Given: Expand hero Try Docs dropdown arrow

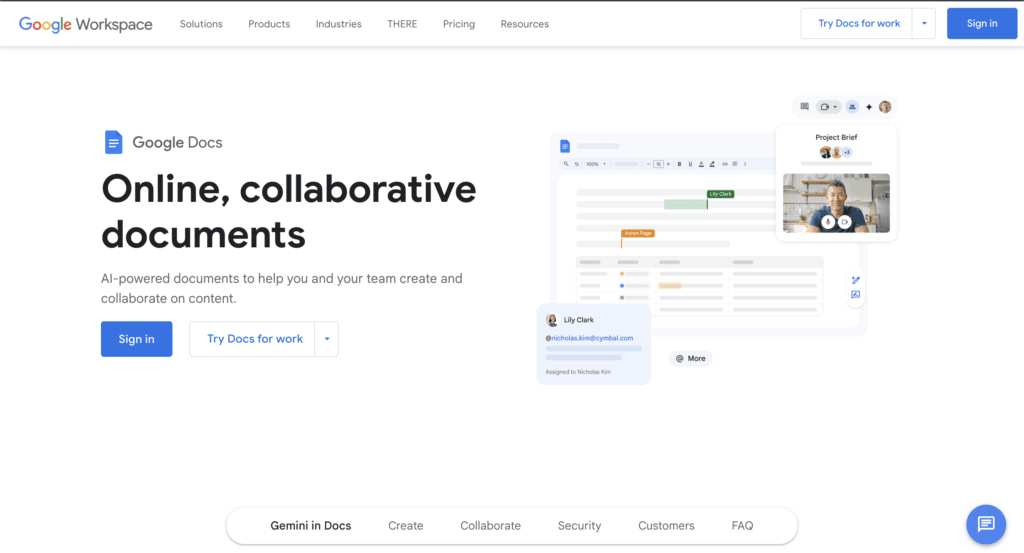Looking at the screenshot, I should [x=327, y=339].
